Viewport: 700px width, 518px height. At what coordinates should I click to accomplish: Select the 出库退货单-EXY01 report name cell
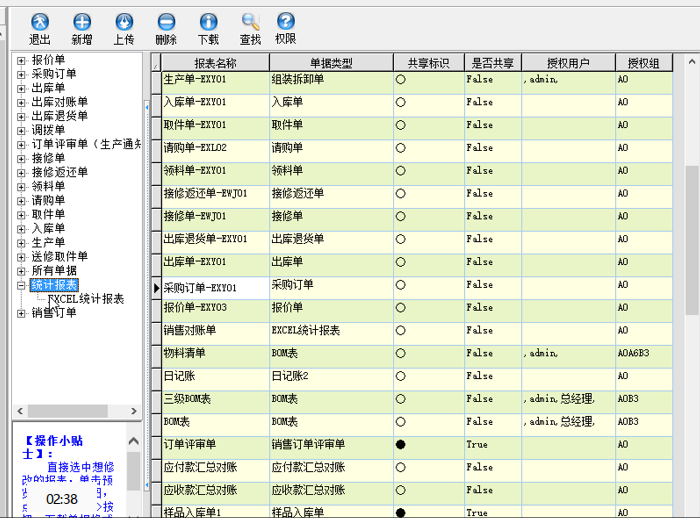(215, 242)
